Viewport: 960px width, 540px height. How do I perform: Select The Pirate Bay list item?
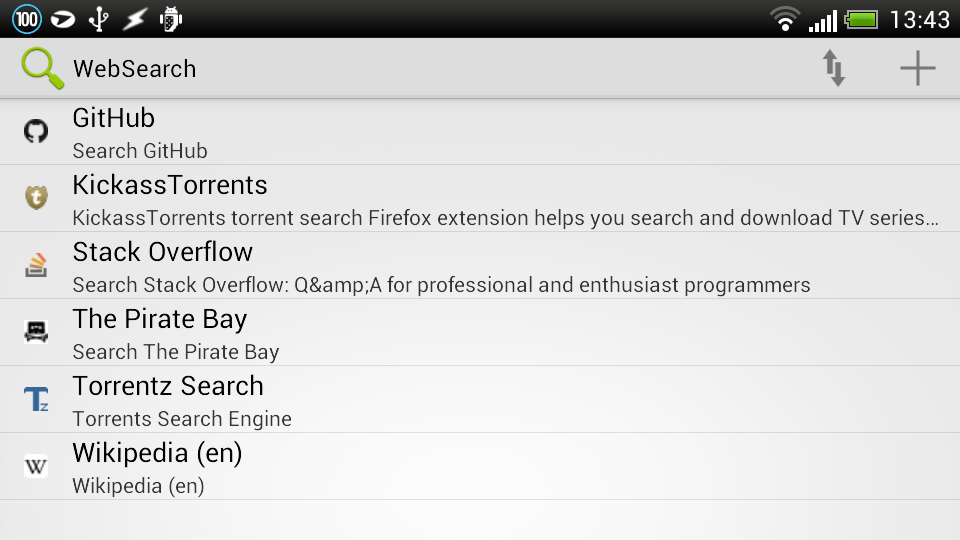point(480,332)
